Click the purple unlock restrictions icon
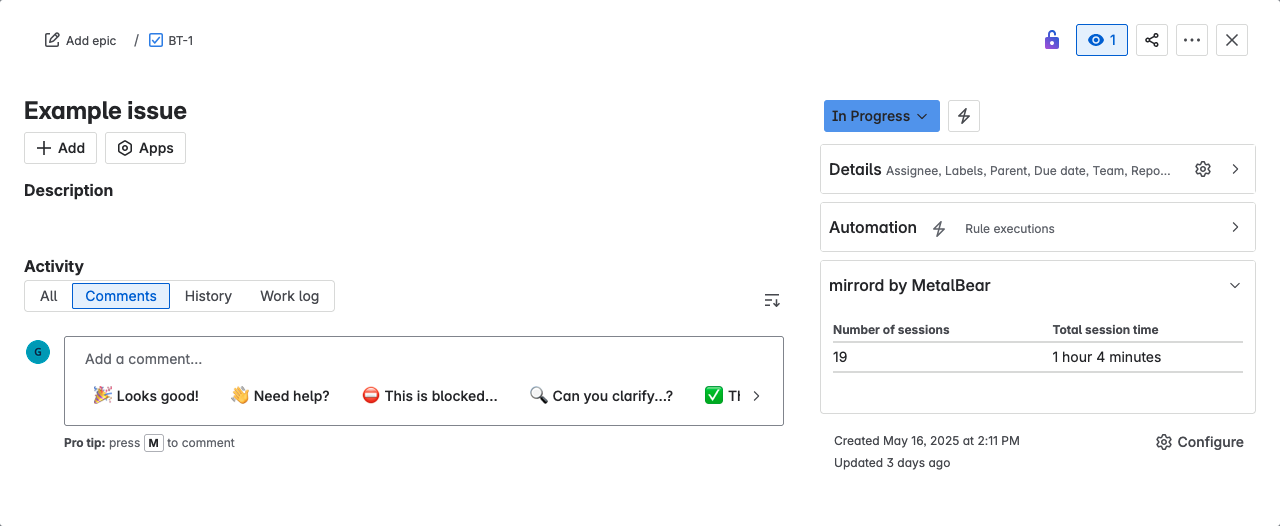This screenshot has height=526, width=1280. pyautogui.click(x=1051, y=40)
